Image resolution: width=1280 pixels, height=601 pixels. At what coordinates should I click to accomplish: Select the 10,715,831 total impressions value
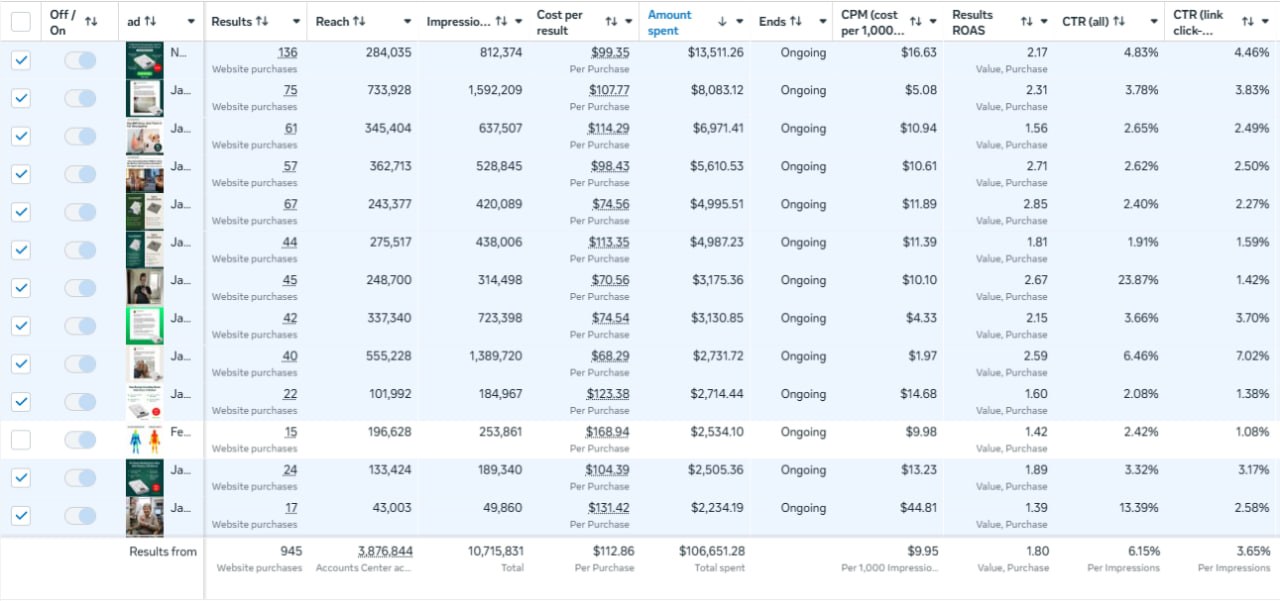point(493,551)
